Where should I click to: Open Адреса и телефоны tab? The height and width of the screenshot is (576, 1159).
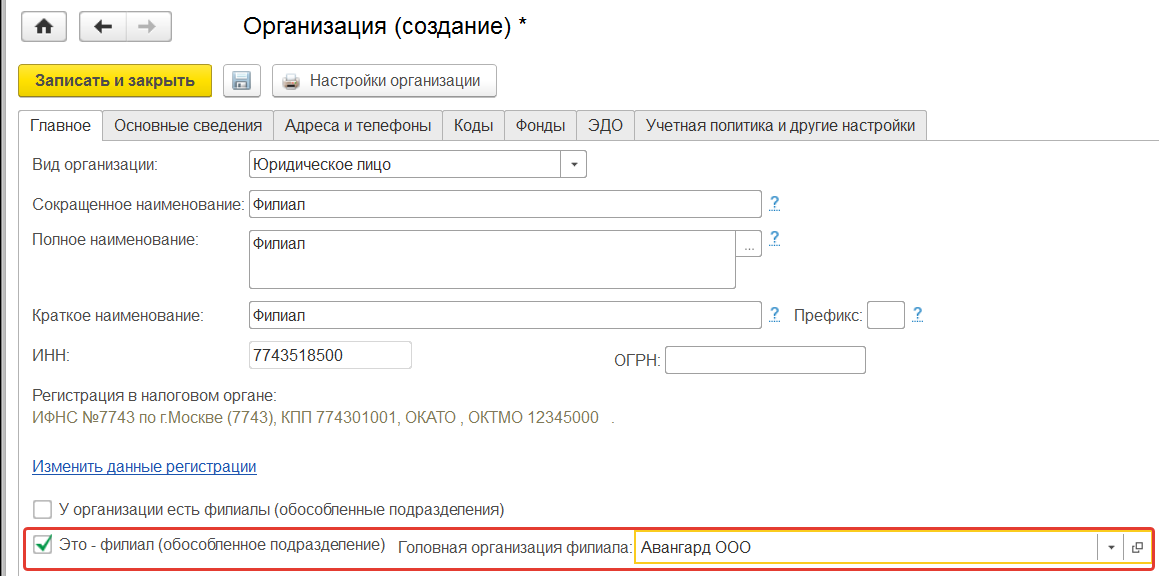point(357,126)
